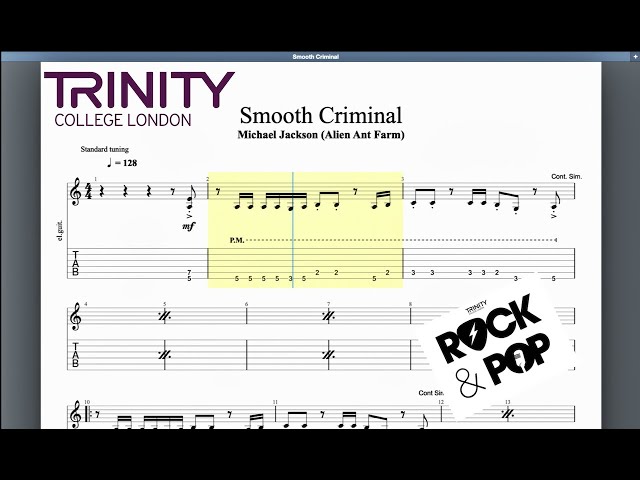Click the fret 3 tab note in highlighted bar
The width and height of the screenshot is (640, 480).
pyautogui.click(x=291, y=279)
